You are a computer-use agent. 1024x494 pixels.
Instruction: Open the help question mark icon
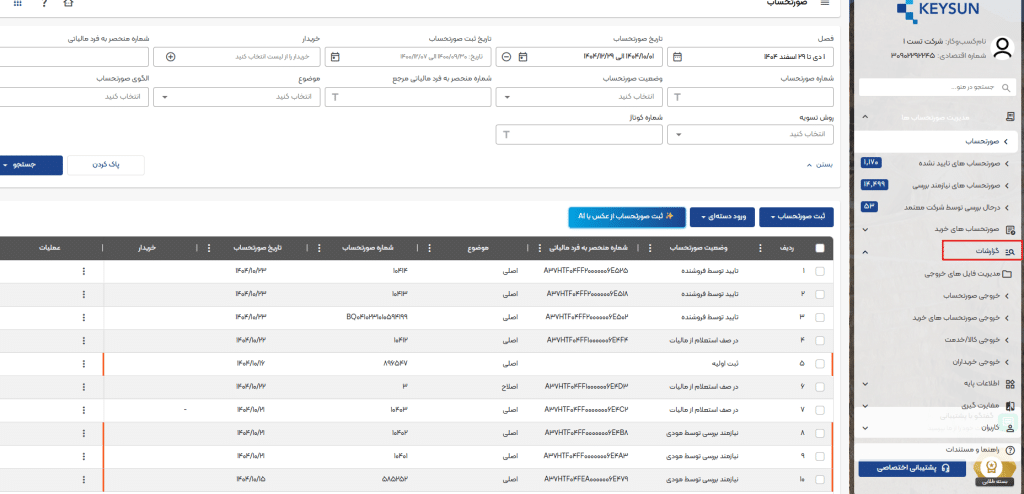click(43, 4)
